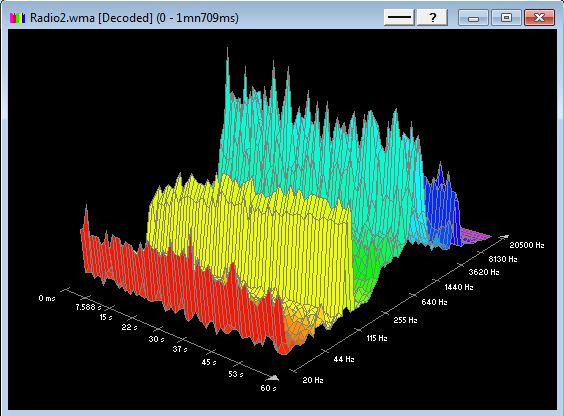Close the Radio2.wma decoded window
The height and width of the screenshot is (416, 564).
point(539,17)
